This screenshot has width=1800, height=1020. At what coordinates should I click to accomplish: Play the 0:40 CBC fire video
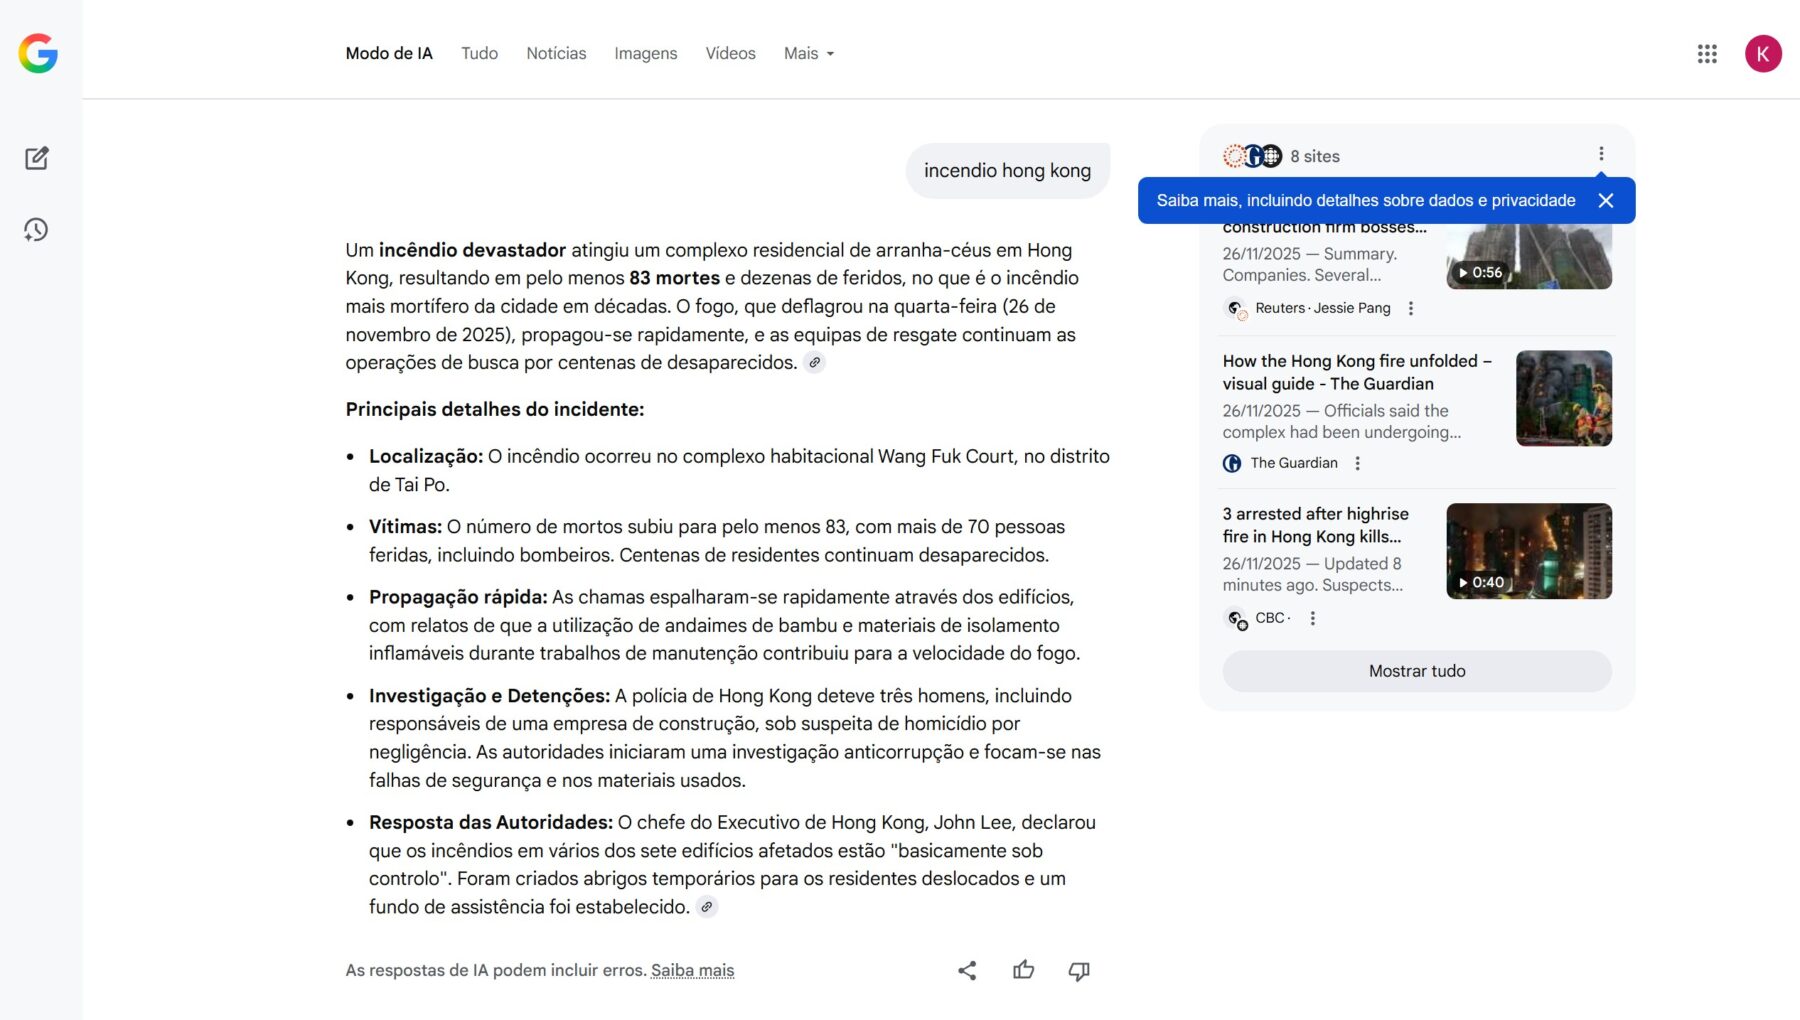(1528, 550)
